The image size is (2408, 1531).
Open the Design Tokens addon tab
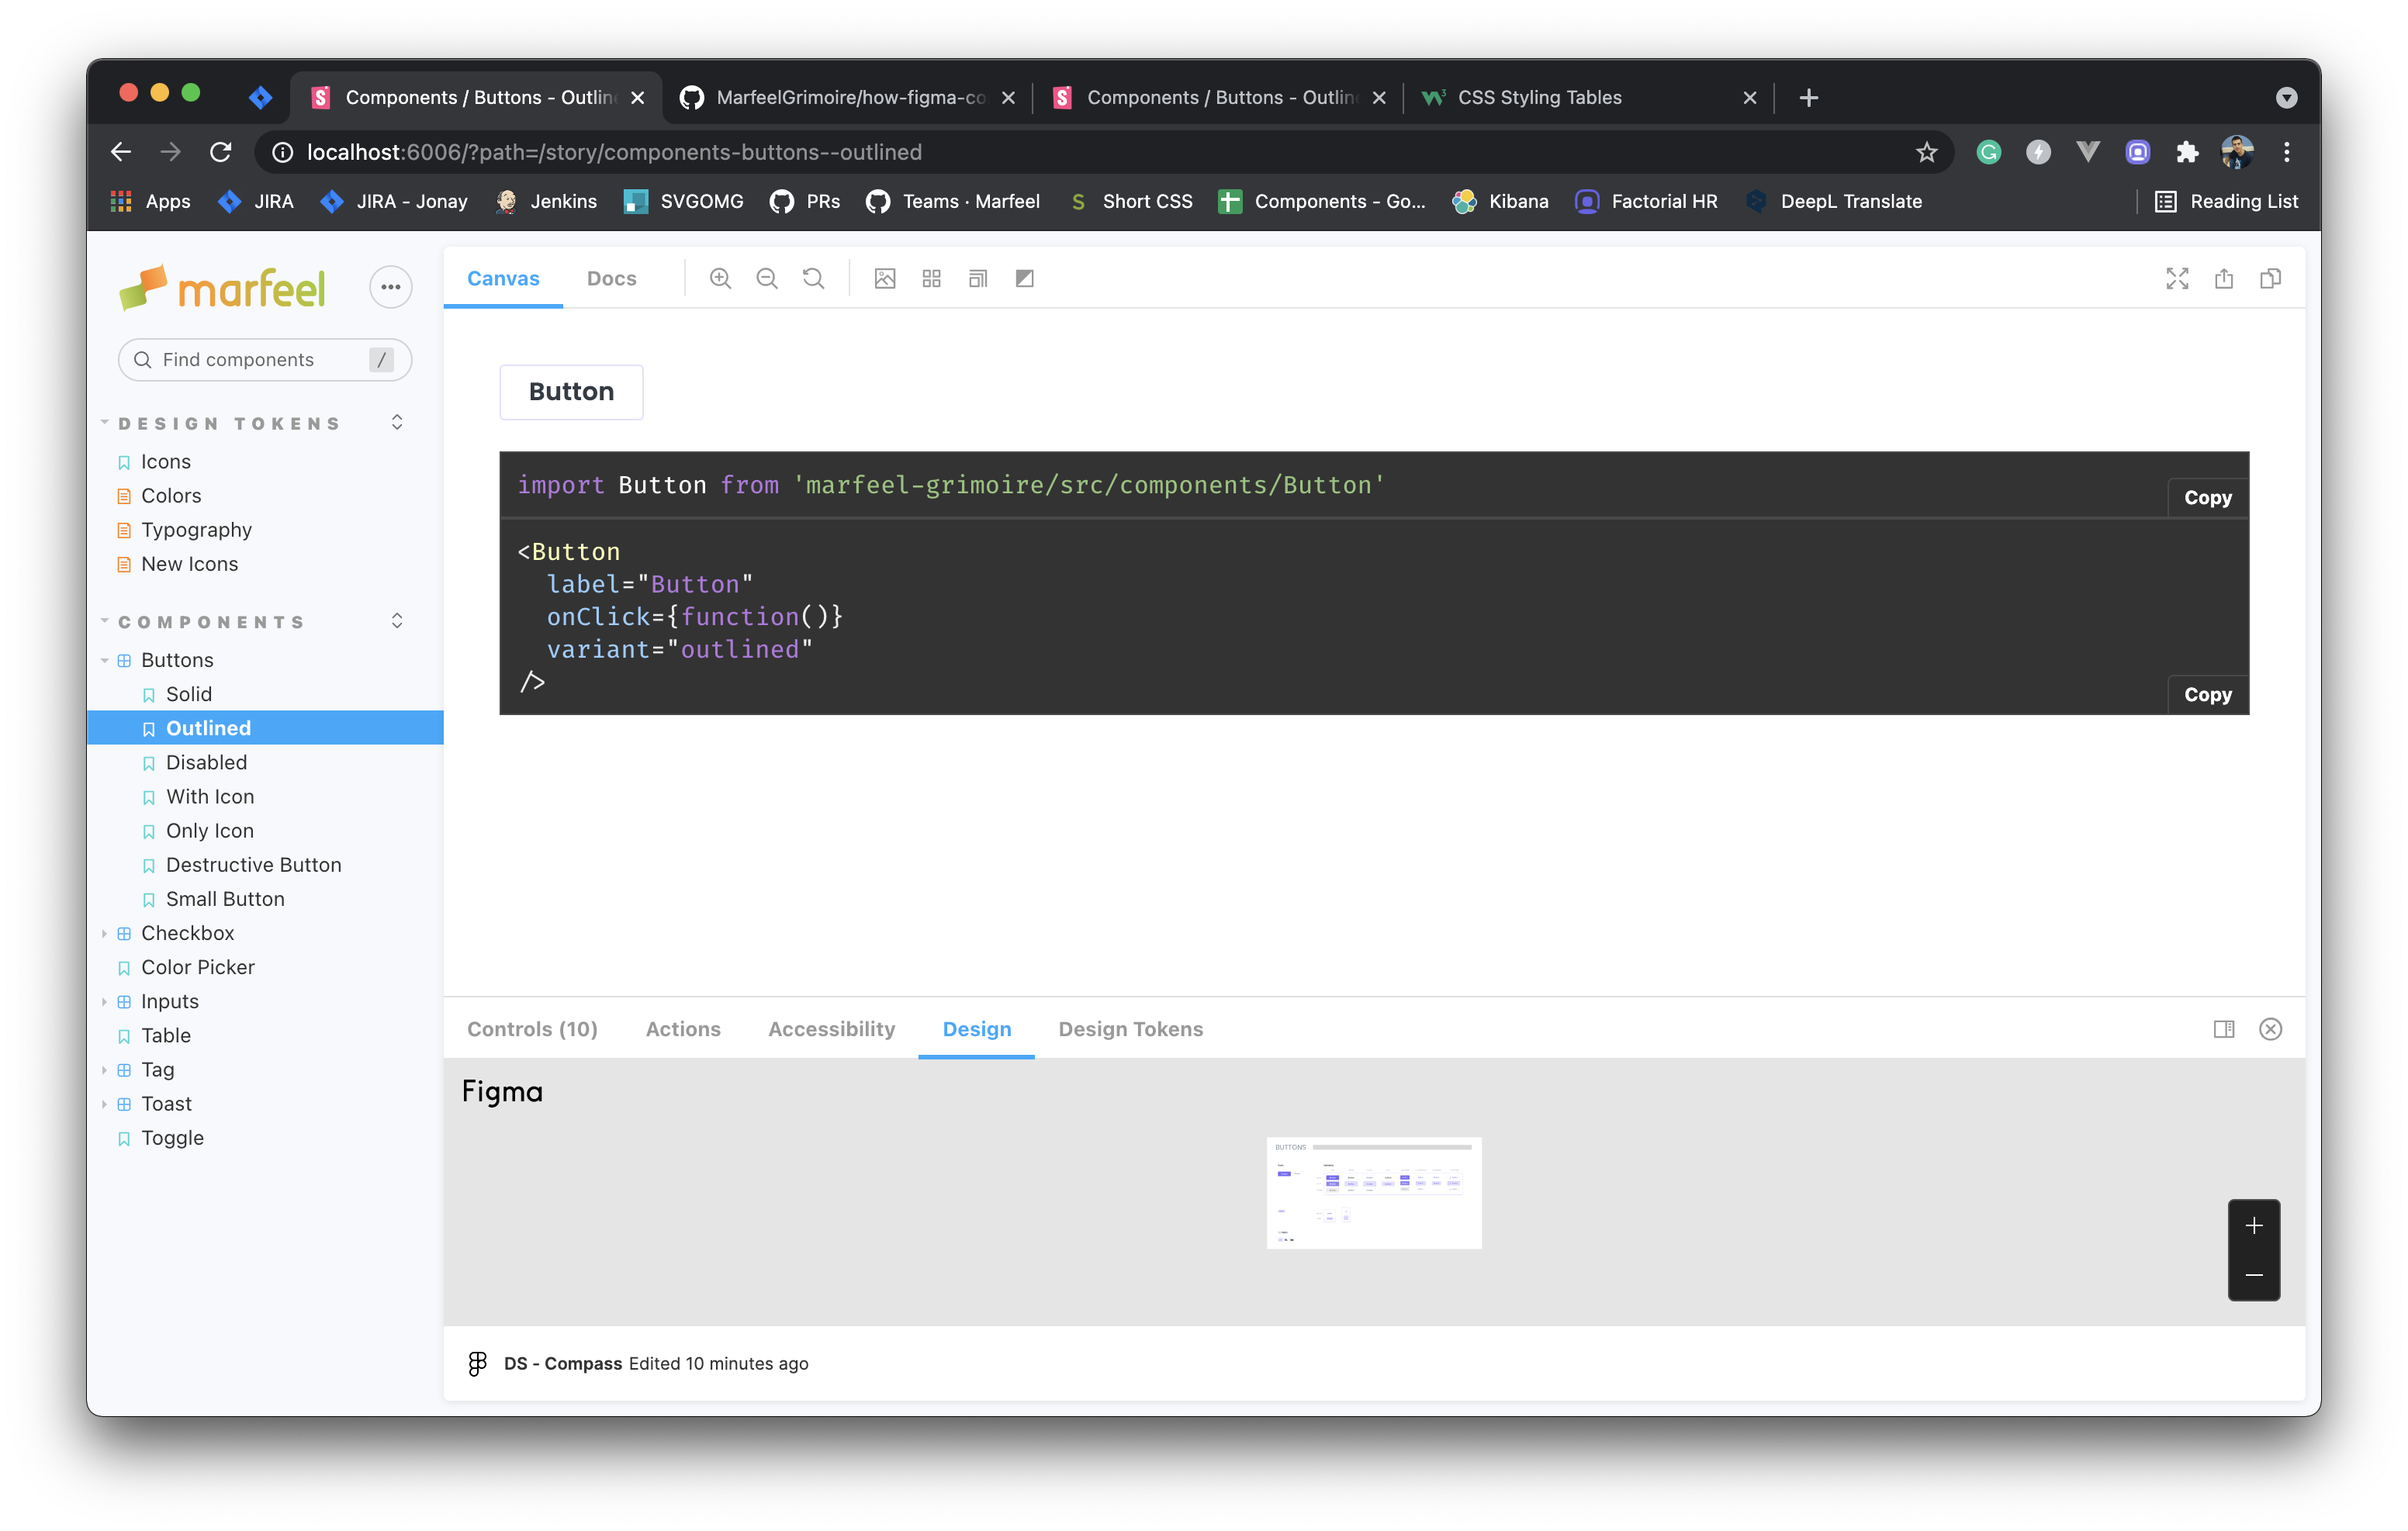[x=1130, y=1029]
